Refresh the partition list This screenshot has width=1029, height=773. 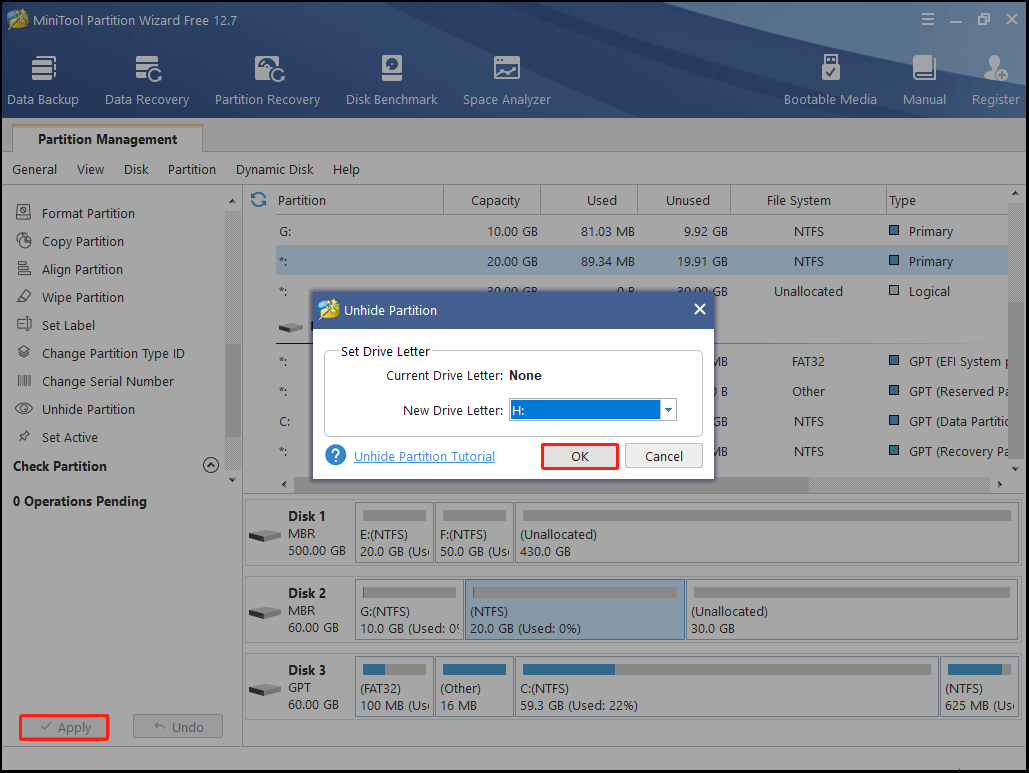click(259, 199)
